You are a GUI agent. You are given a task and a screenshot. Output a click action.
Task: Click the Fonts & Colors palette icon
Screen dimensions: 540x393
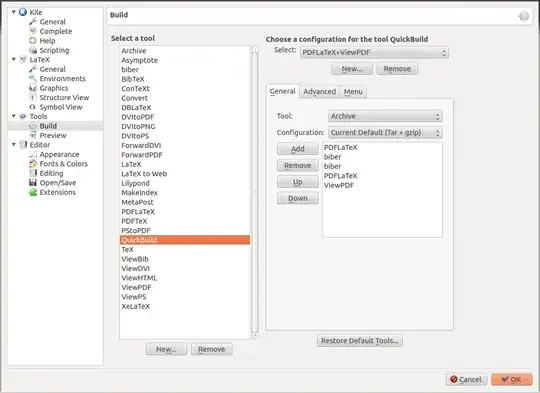33,164
